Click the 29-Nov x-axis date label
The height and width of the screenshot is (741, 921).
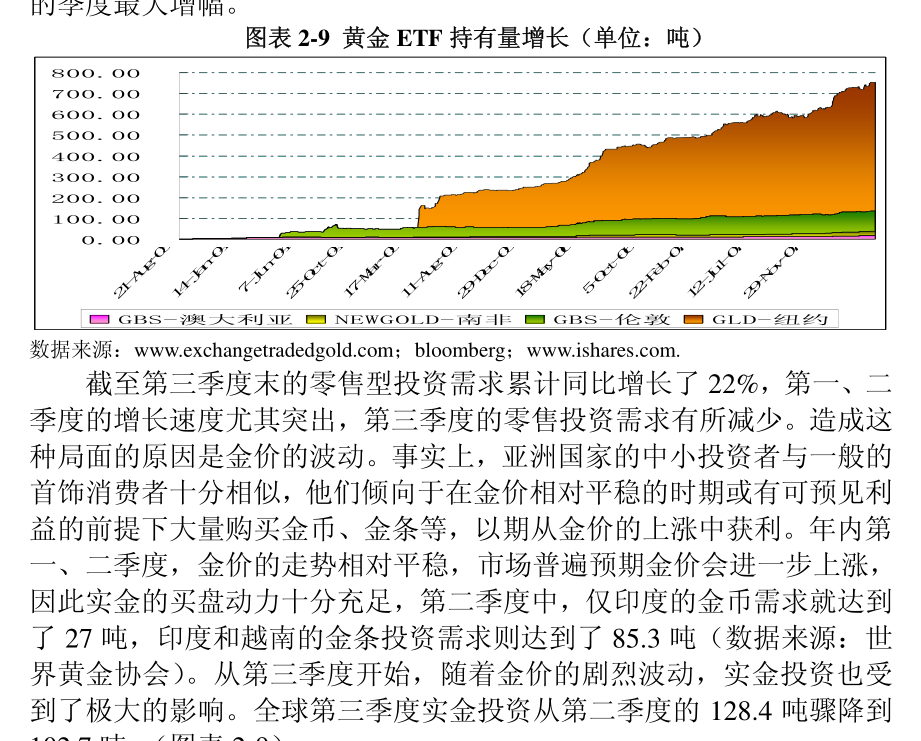click(x=771, y=271)
